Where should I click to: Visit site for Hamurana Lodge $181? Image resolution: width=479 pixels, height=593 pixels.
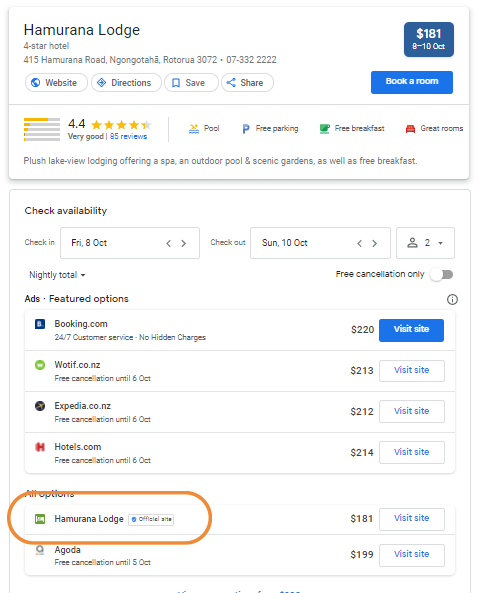[x=412, y=519]
